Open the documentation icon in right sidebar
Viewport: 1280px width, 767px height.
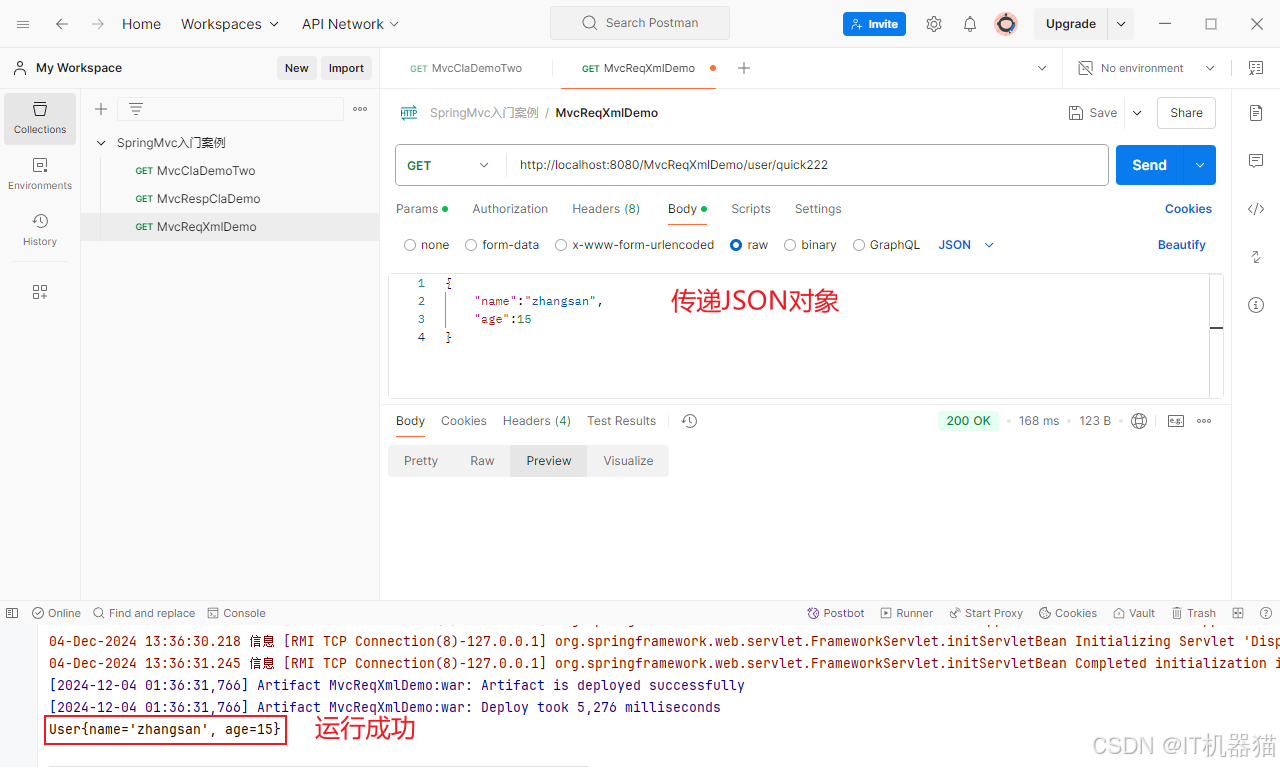[1256, 113]
